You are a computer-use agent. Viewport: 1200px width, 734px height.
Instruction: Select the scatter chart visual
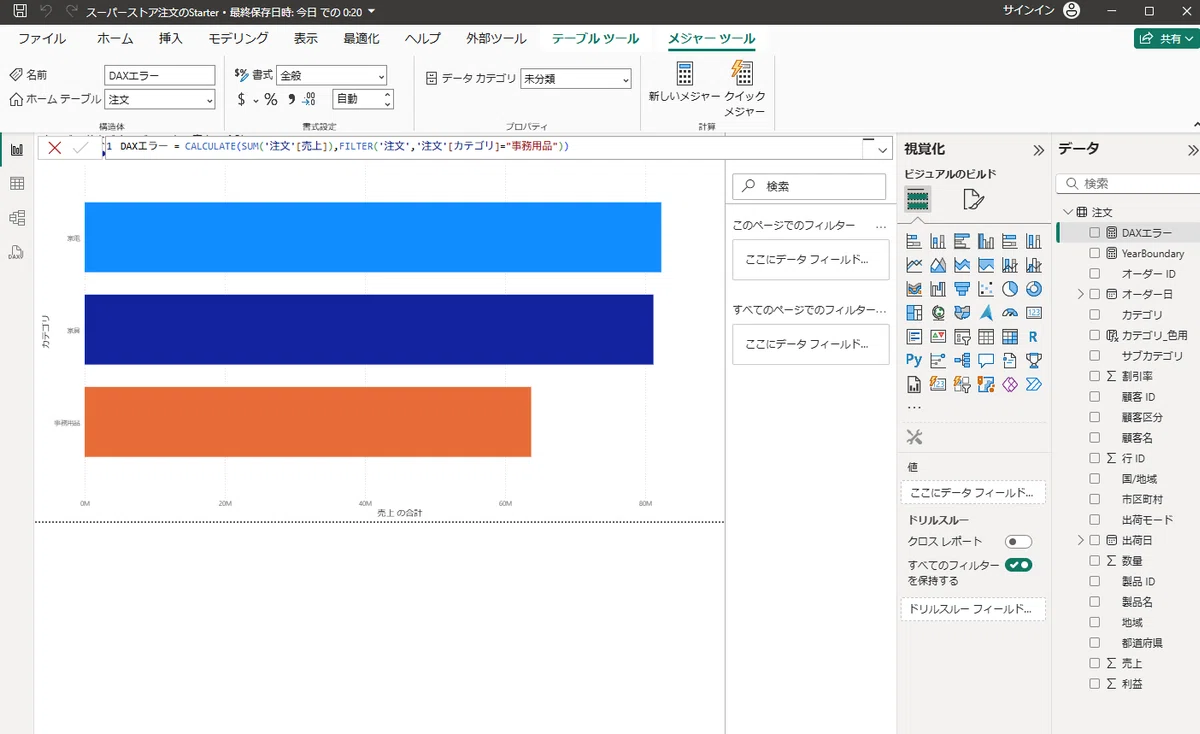pyautogui.click(x=986, y=289)
